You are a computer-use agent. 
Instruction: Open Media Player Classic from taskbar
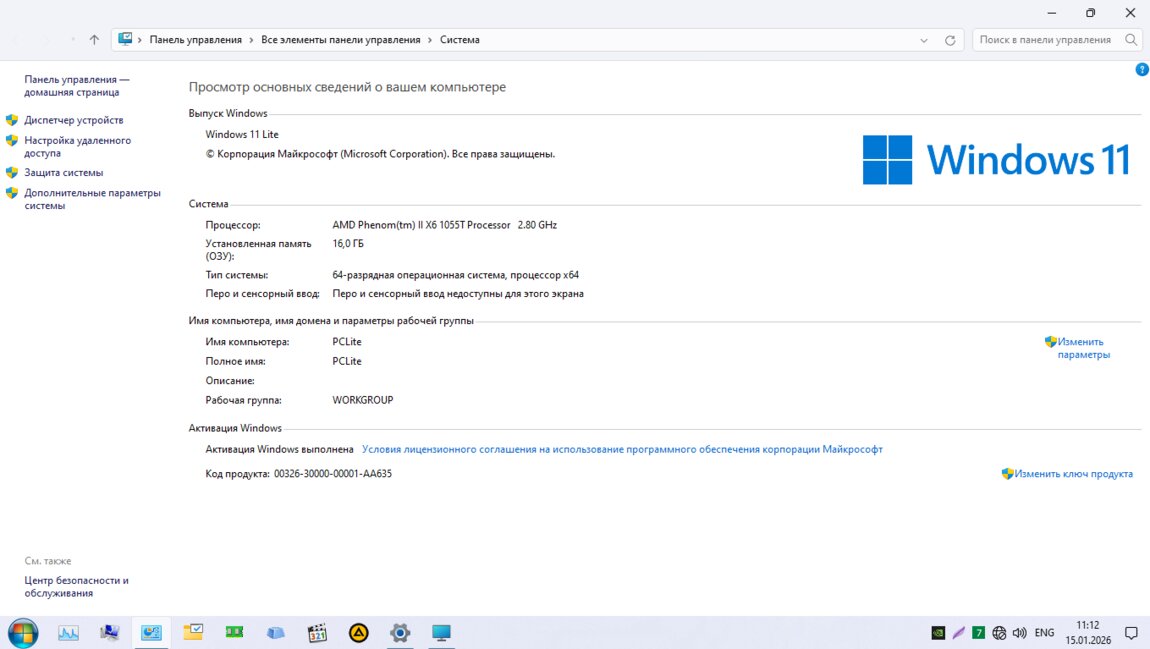click(x=317, y=632)
